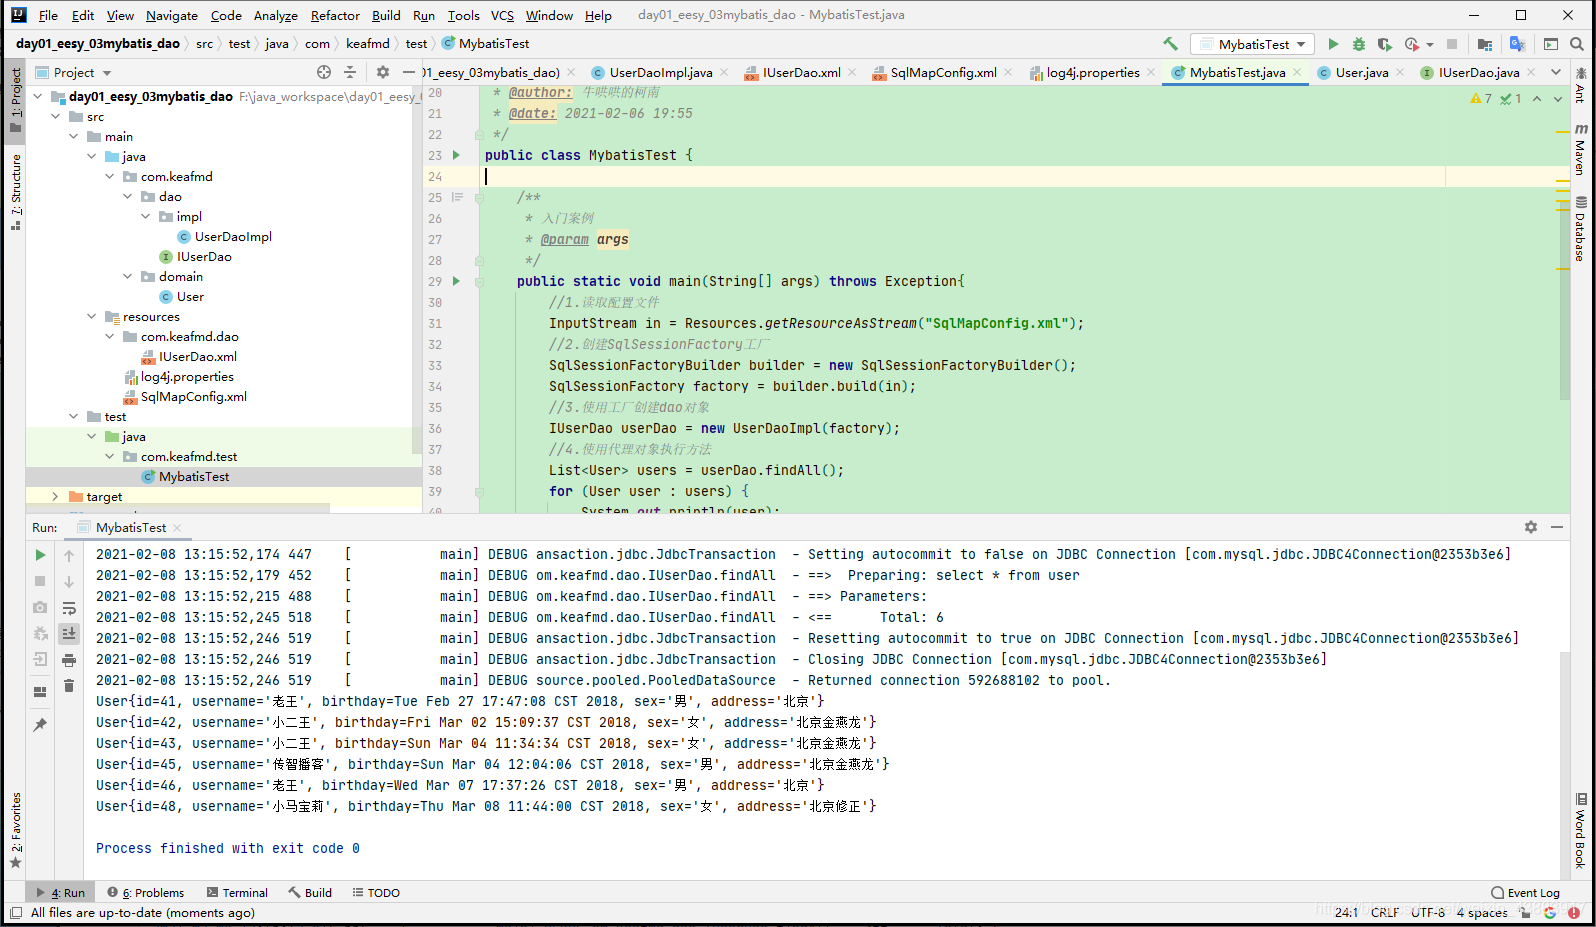The width and height of the screenshot is (1596, 927).
Task: Open the Problems tool window
Action: (x=146, y=892)
